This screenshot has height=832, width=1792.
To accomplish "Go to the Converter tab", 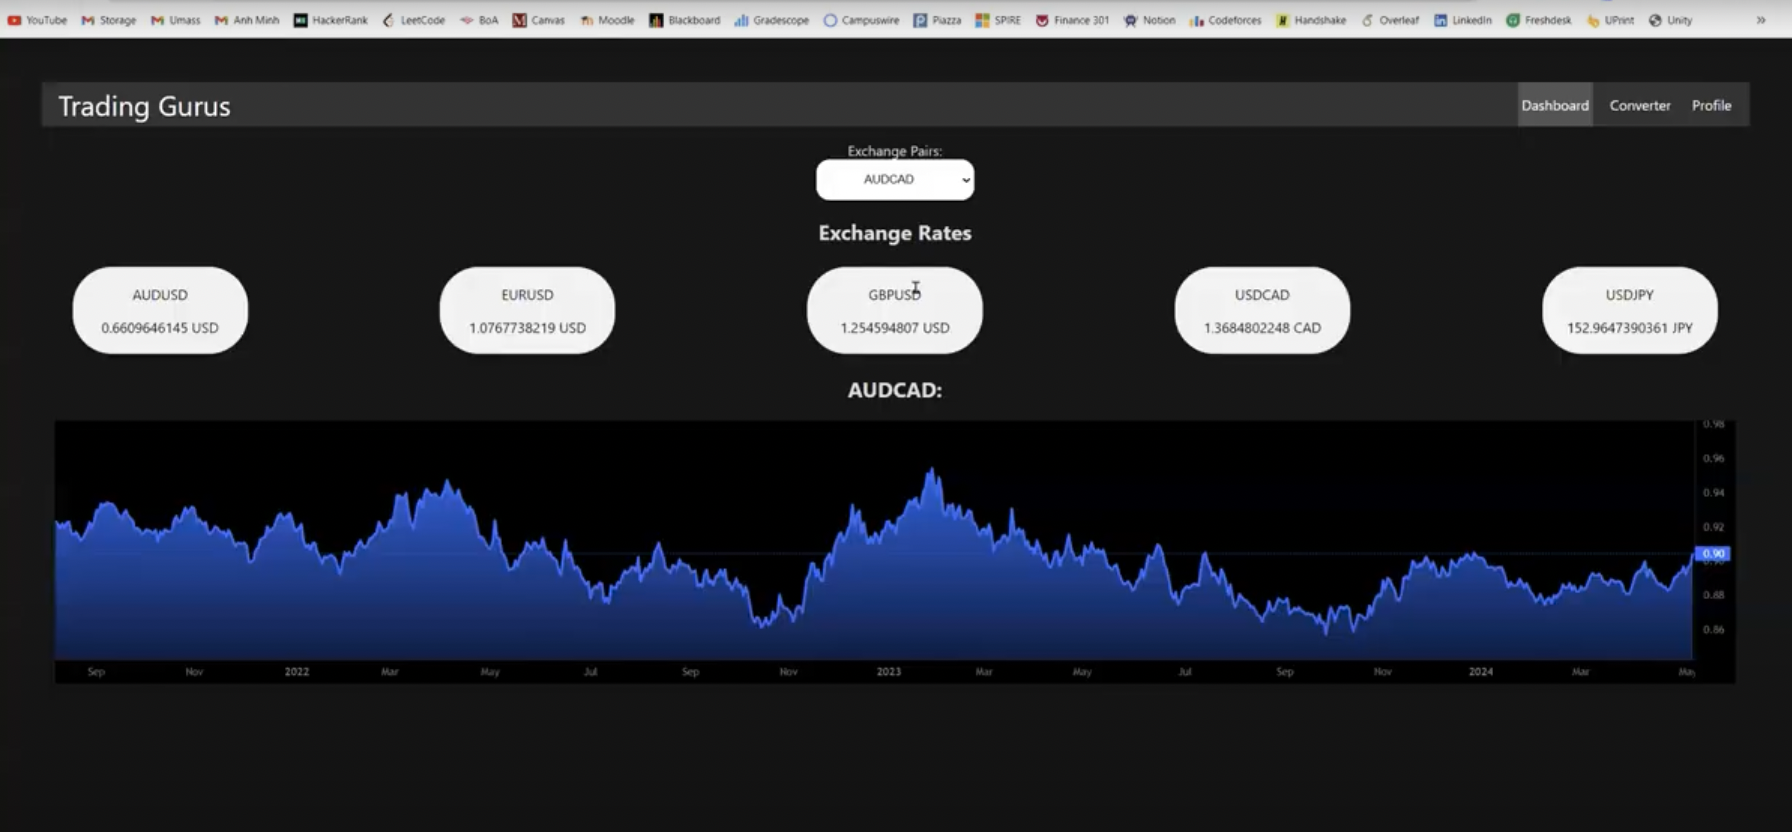I will 1640,105.
